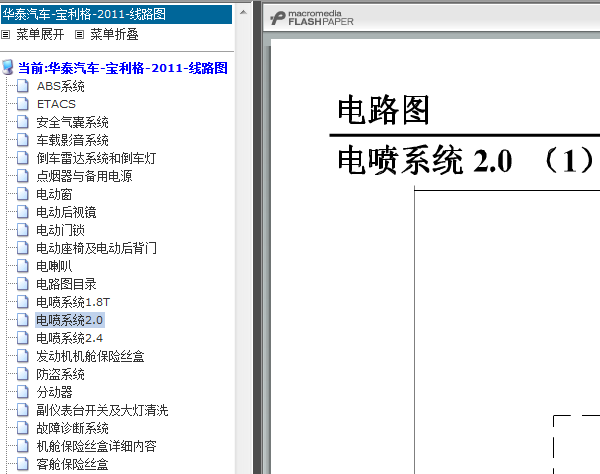Click the page icon beside 发动机机舱保险丝盒
The width and height of the screenshot is (600, 474).
[x=23, y=356]
